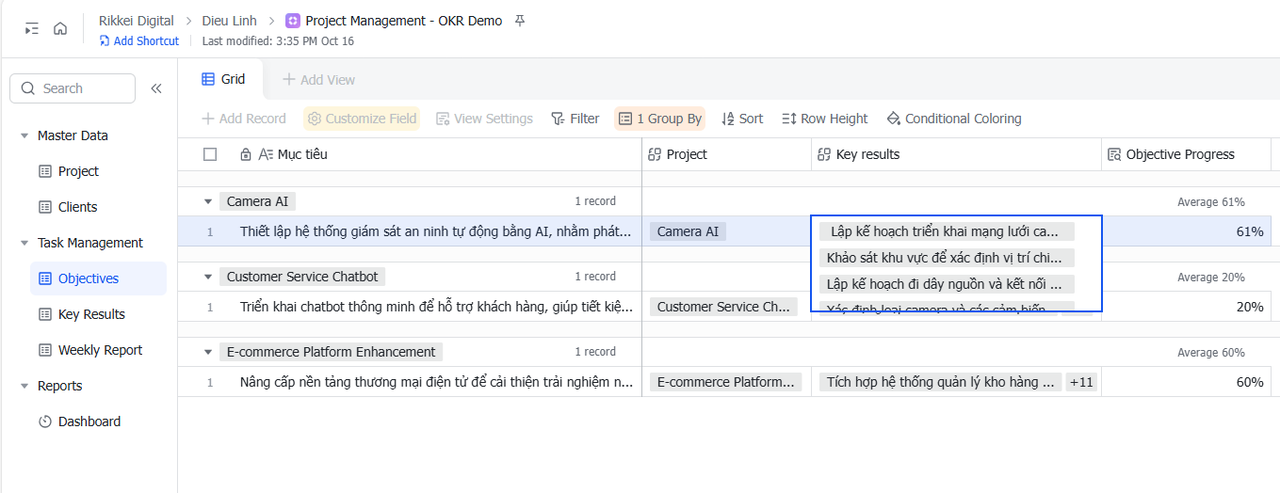
Task: Open Key Results table in sidebar
Action: click(x=91, y=315)
